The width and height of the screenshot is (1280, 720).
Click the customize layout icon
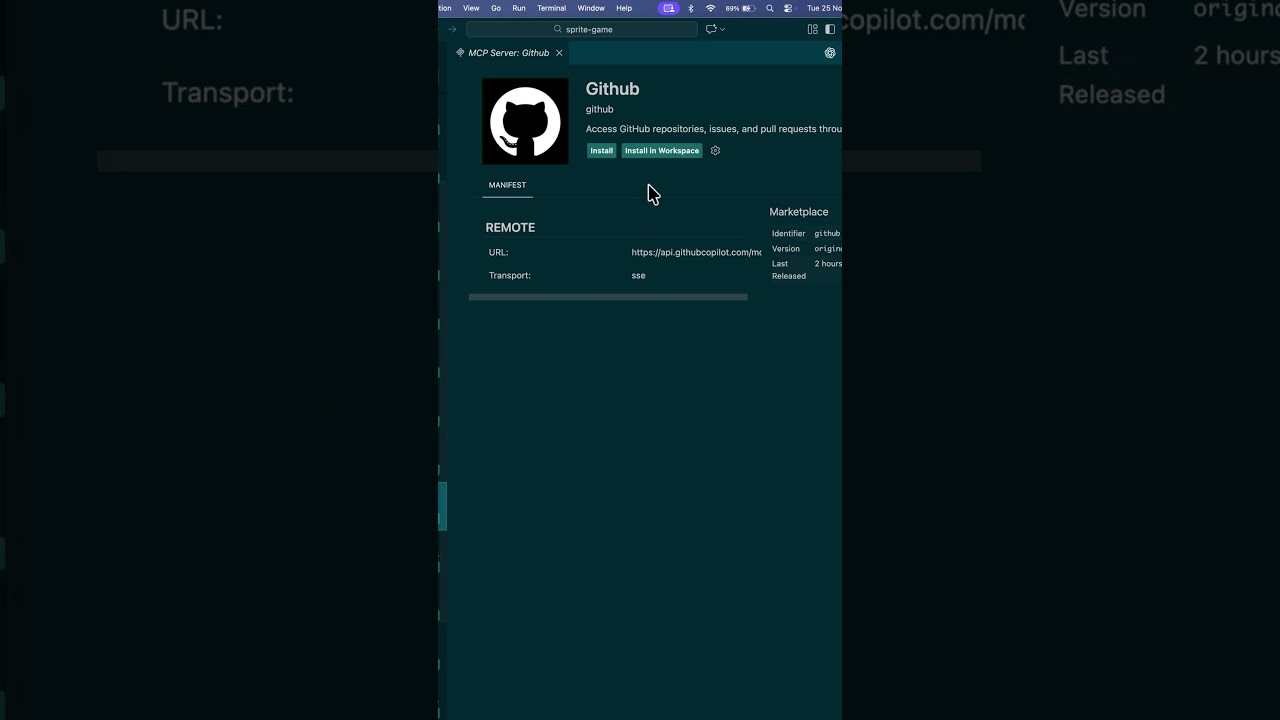813,29
